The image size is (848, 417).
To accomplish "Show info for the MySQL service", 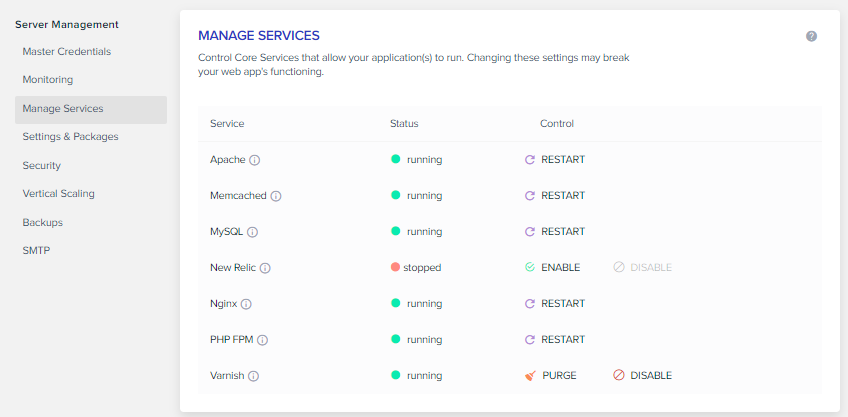I will pyautogui.click(x=253, y=232).
